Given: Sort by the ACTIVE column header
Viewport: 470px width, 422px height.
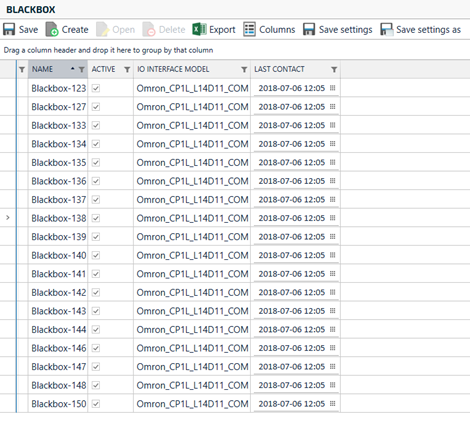Looking at the screenshot, I should coord(103,69).
